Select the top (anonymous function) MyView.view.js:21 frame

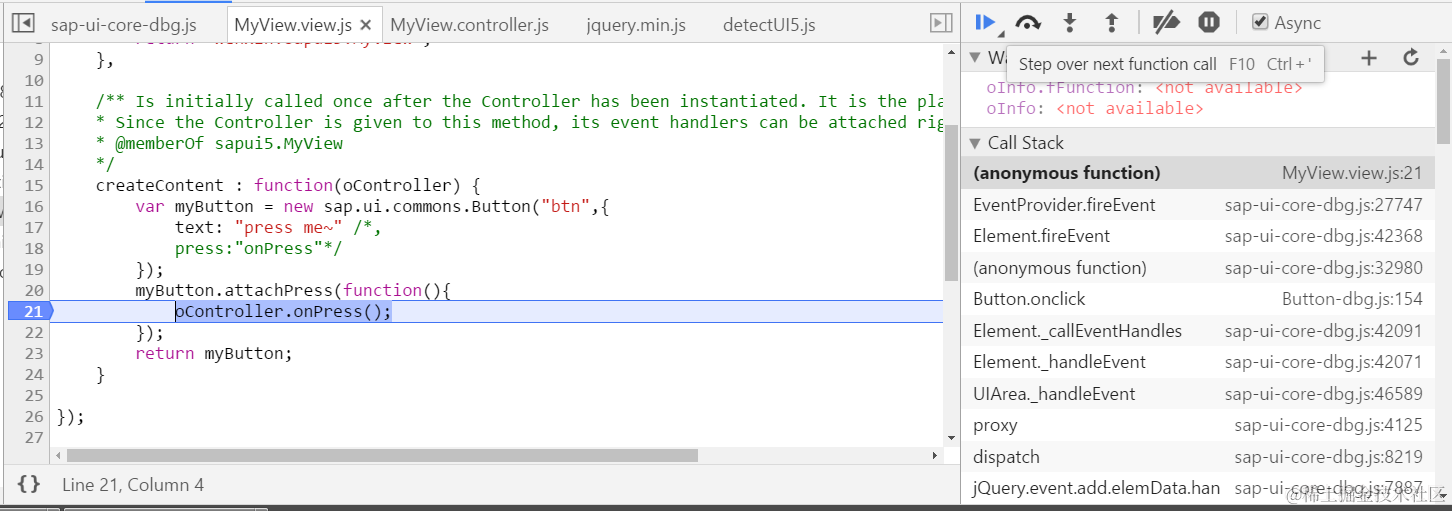pos(1198,173)
